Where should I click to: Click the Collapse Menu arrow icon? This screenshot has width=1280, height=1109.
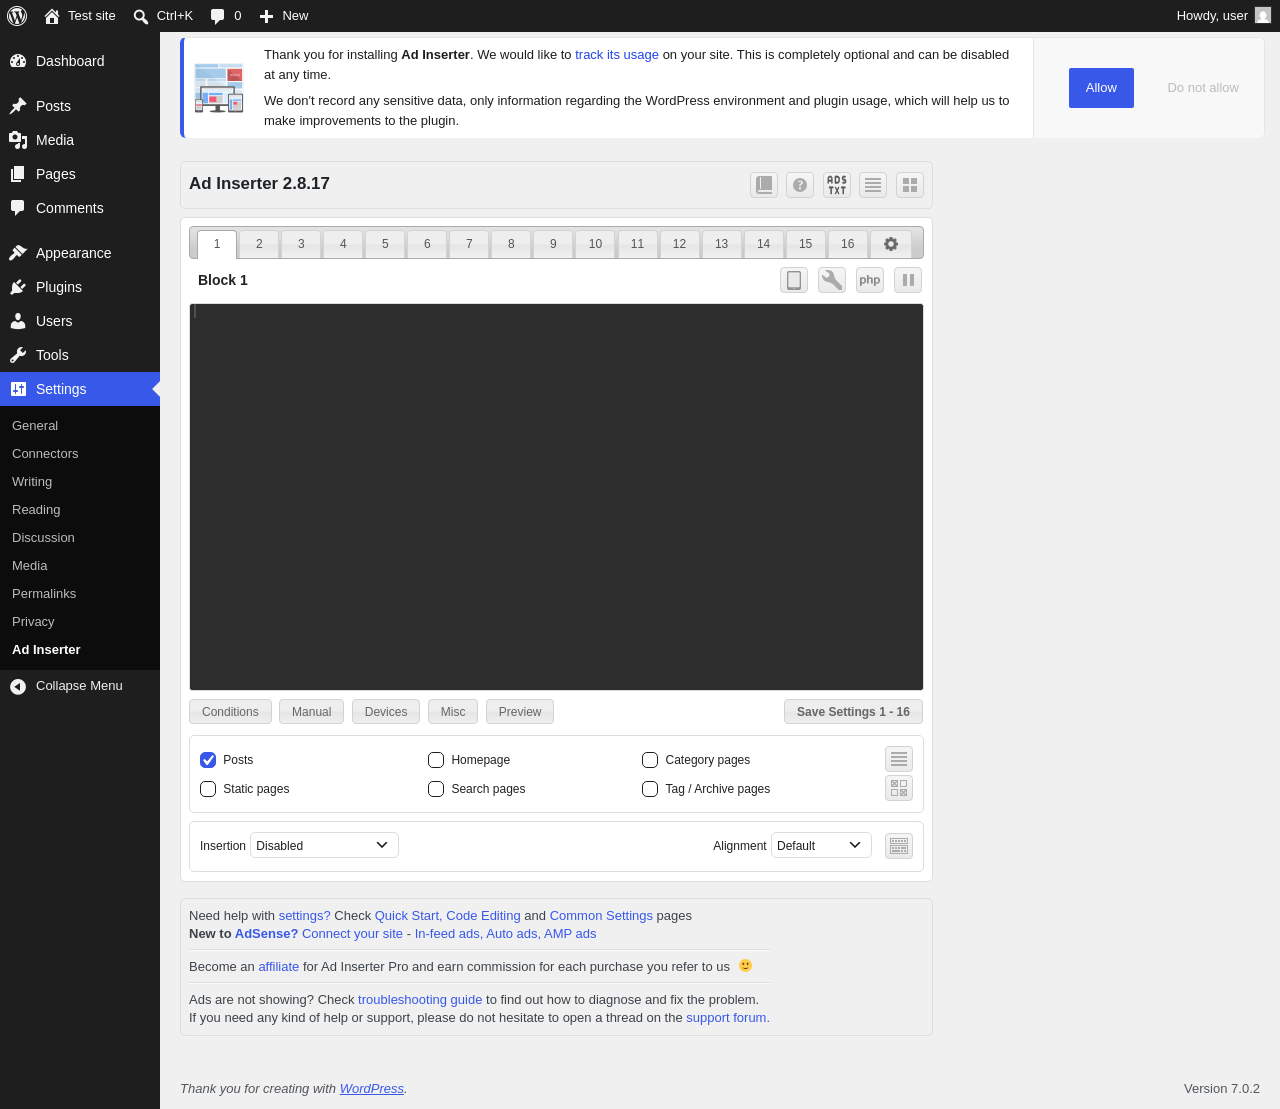(x=18, y=686)
